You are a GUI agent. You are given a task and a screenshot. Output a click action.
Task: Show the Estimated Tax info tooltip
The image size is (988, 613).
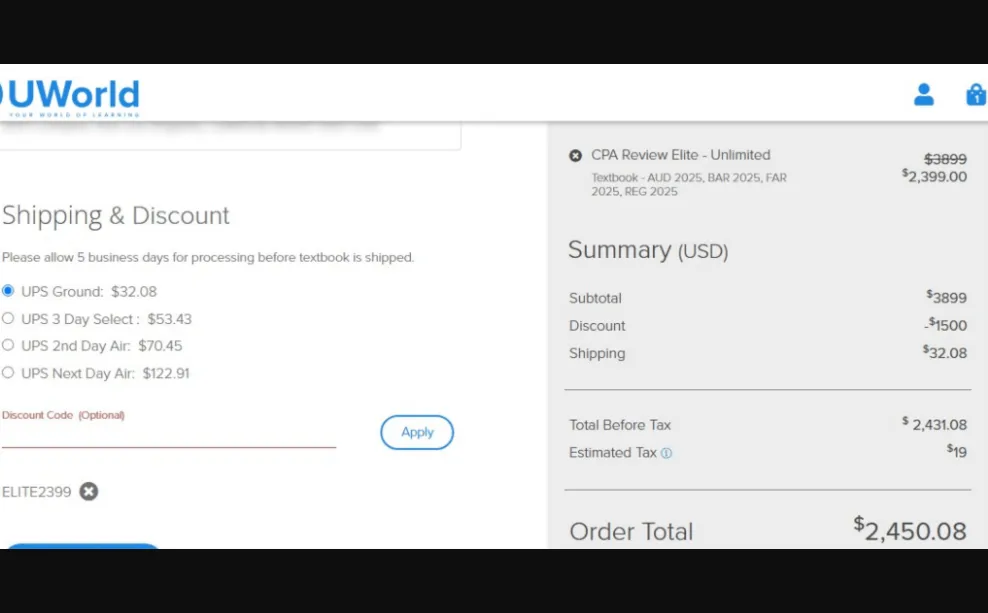[666, 453]
